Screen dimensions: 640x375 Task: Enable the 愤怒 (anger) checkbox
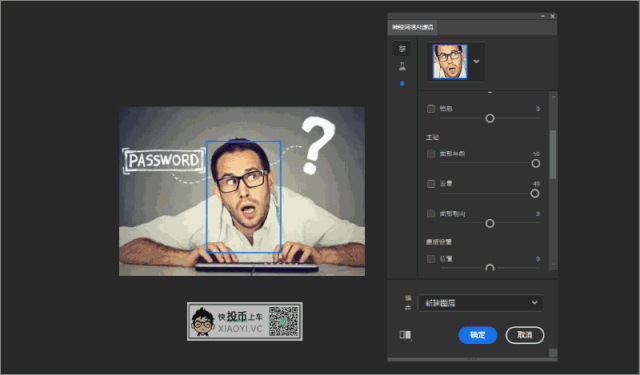(431, 109)
